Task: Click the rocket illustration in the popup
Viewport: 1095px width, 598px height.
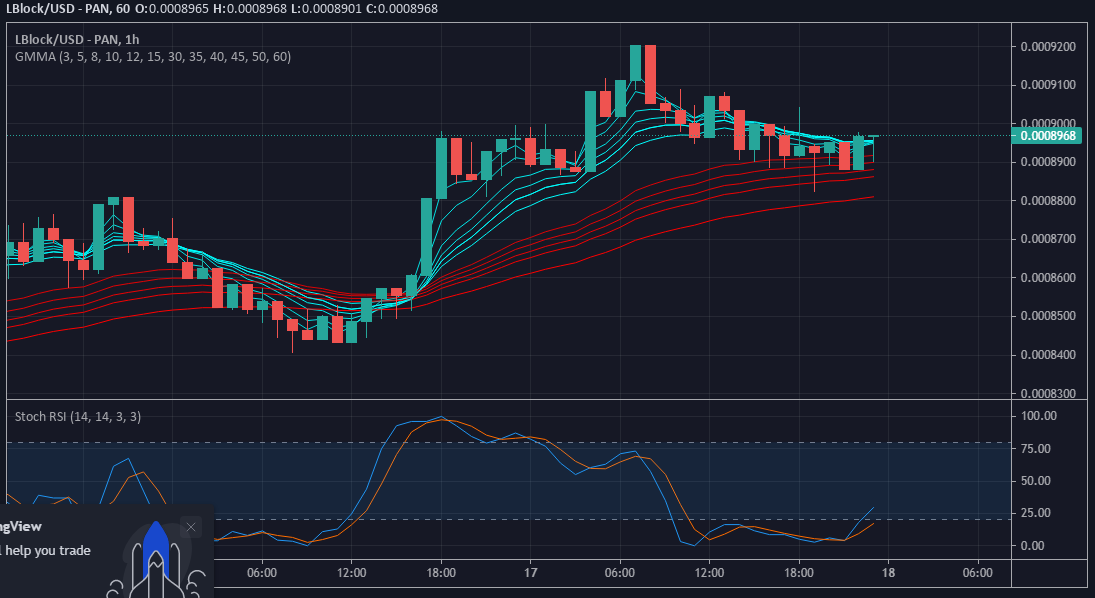Action: [156, 562]
